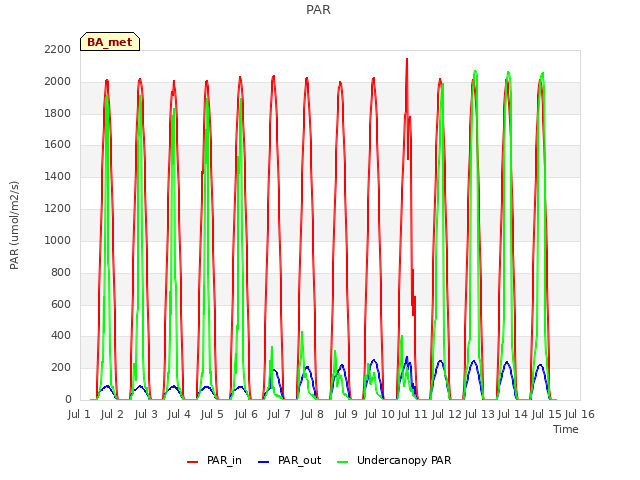Click the 200 y-axis tick label
640x480 pixels.
[61, 368]
